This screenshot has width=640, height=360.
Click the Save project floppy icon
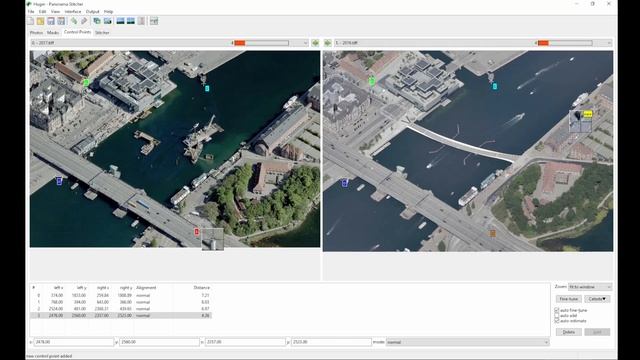pos(51,21)
